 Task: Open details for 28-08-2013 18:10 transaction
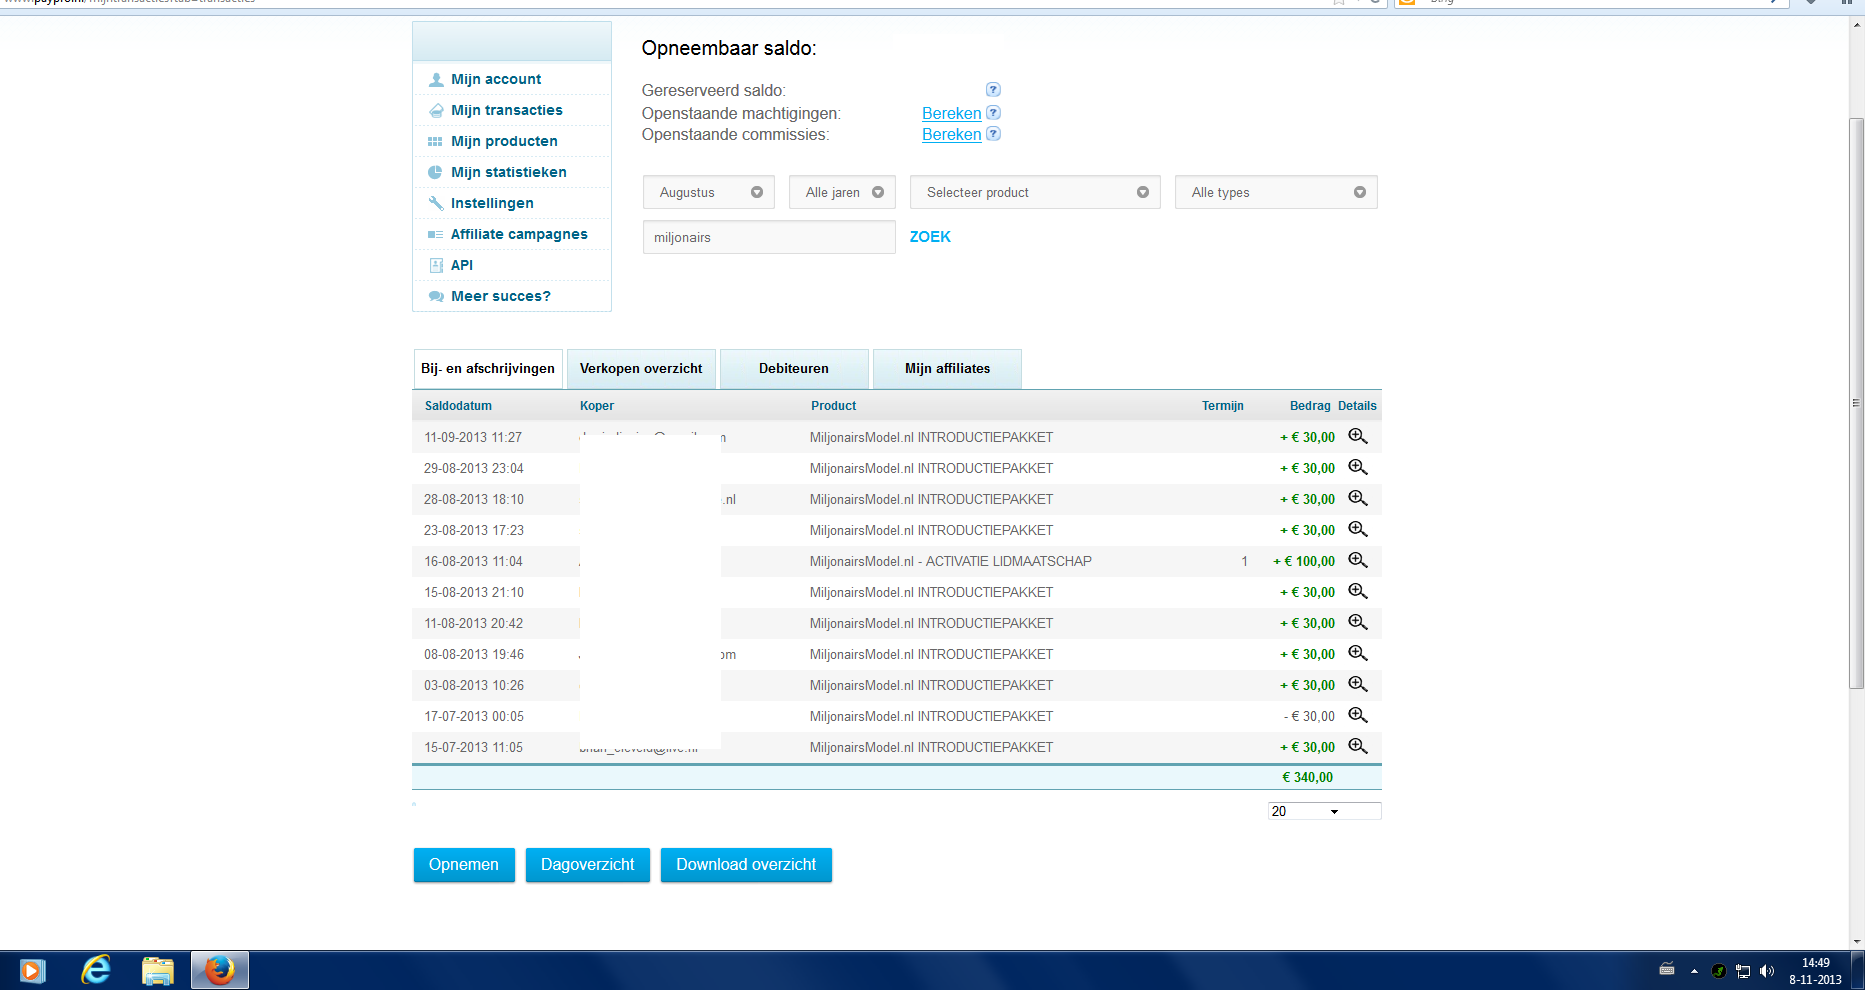[x=1357, y=498]
